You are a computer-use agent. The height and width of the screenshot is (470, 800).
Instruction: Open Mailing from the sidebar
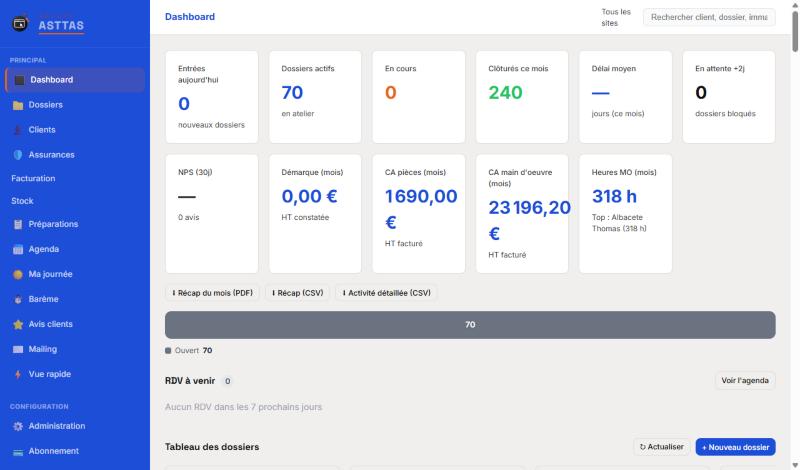pyautogui.click(x=74, y=350)
